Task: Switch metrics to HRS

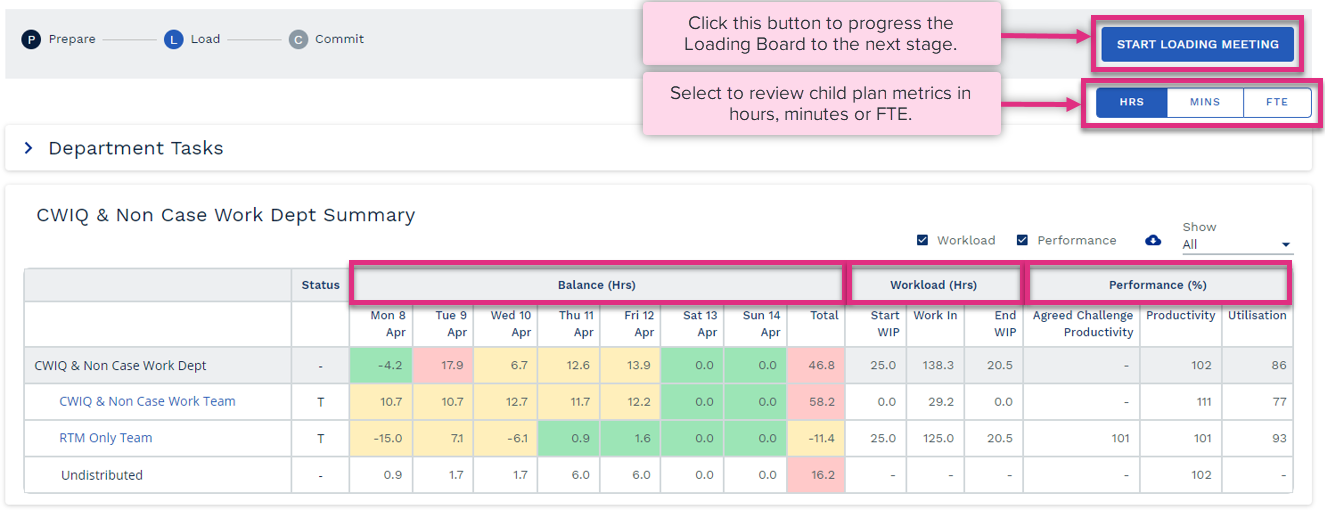Action: point(1132,102)
